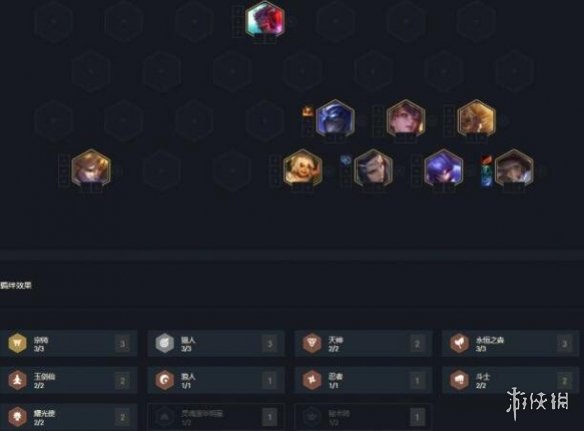Select the 永恒之森 3/3 trait entry

click(510, 343)
